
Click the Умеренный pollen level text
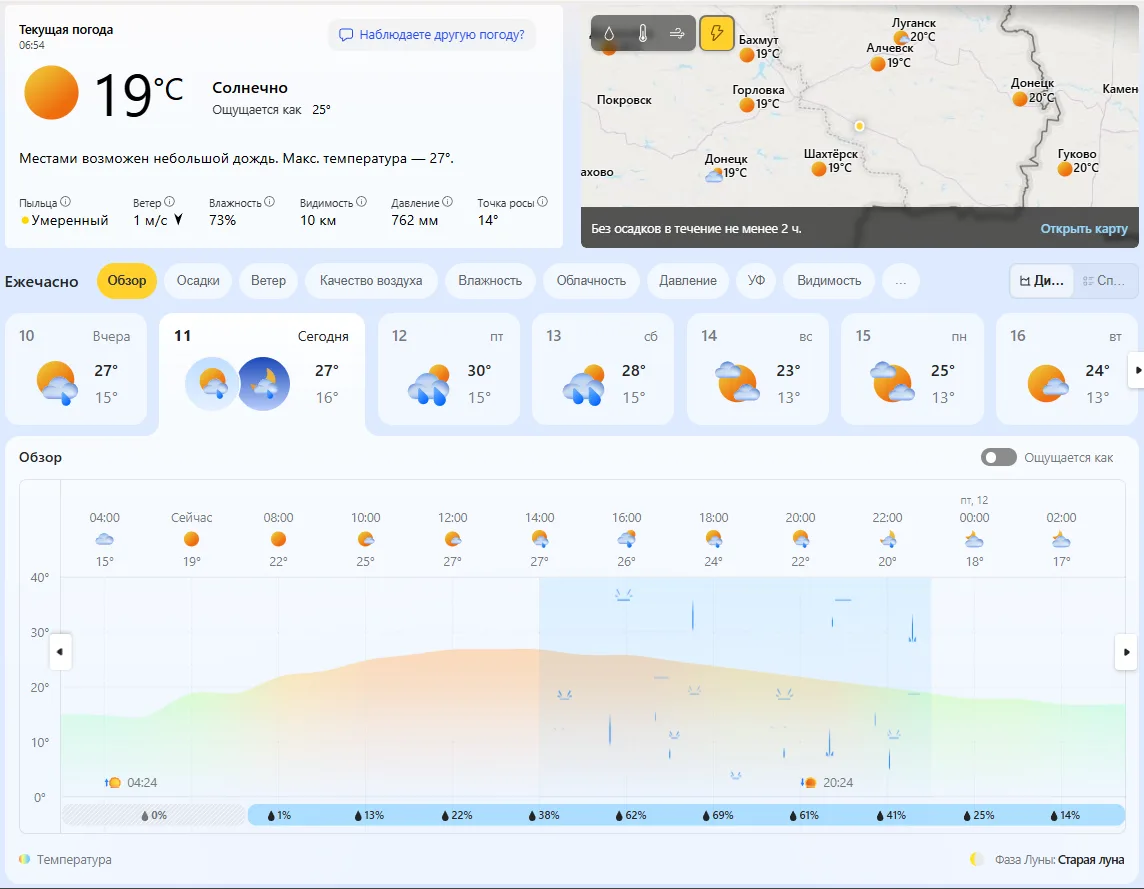click(x=69, y=220)
